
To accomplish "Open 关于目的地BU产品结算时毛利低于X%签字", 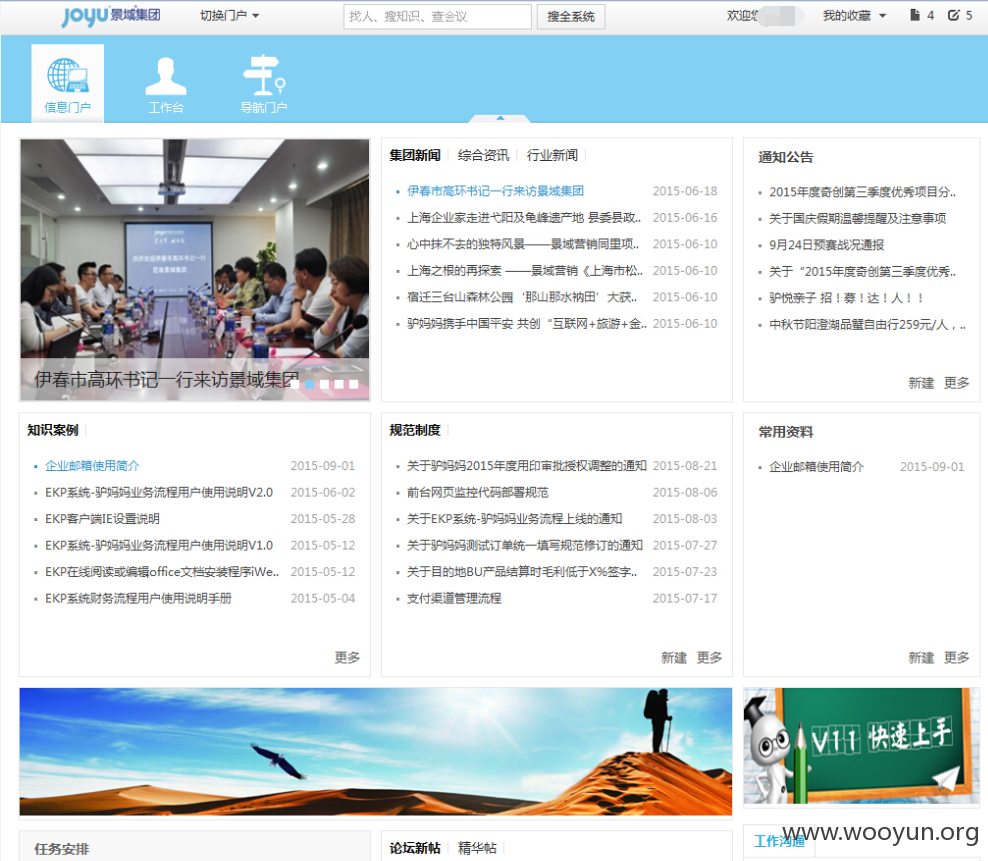I will (x=522, y=572).
